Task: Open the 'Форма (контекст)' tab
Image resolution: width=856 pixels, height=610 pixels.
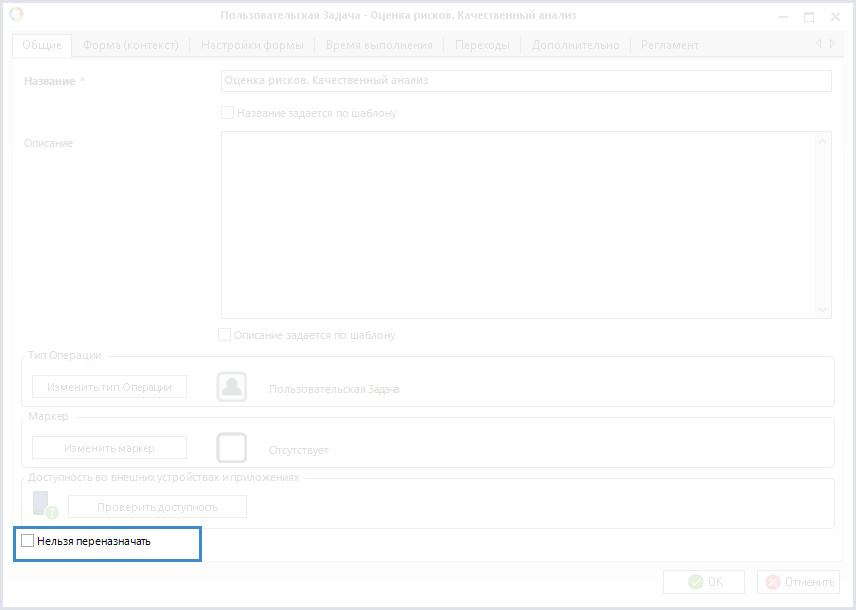Action: [x=131, y=45]
